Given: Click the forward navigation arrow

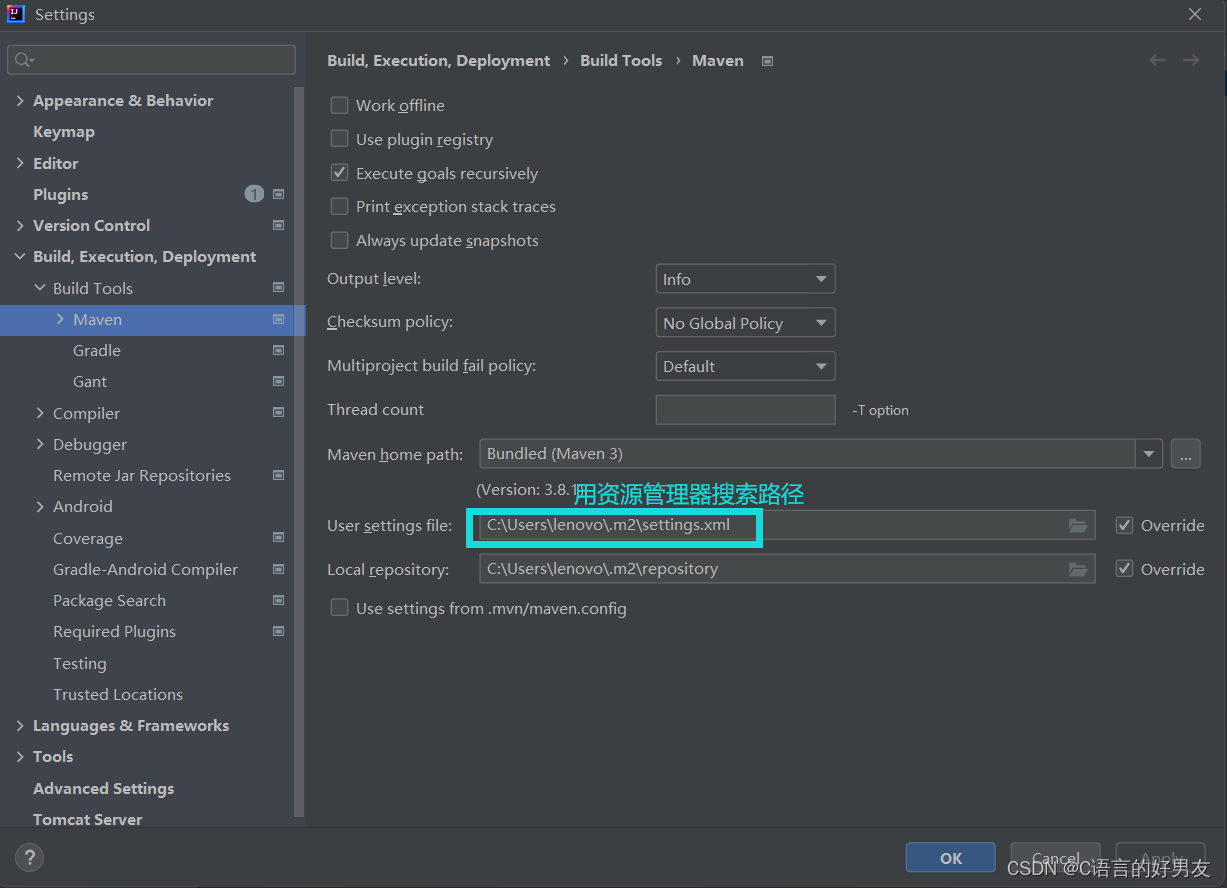Looking at the screenshot, I should click(x=1191, y=60).
